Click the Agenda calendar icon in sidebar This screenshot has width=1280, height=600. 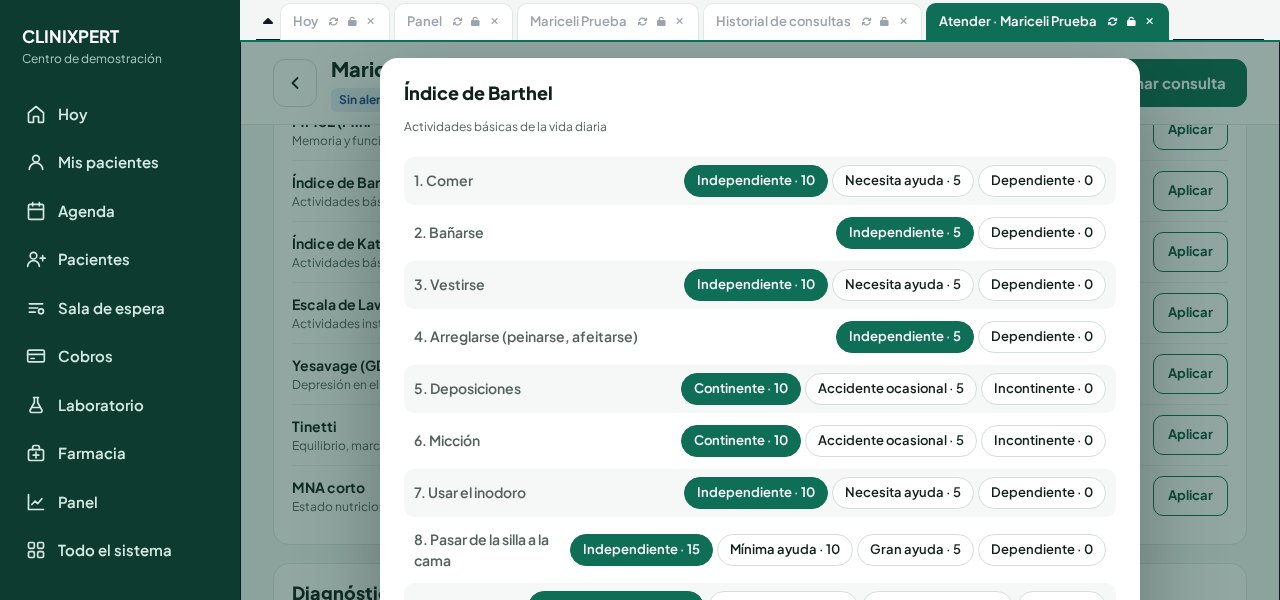click(36, 211)
